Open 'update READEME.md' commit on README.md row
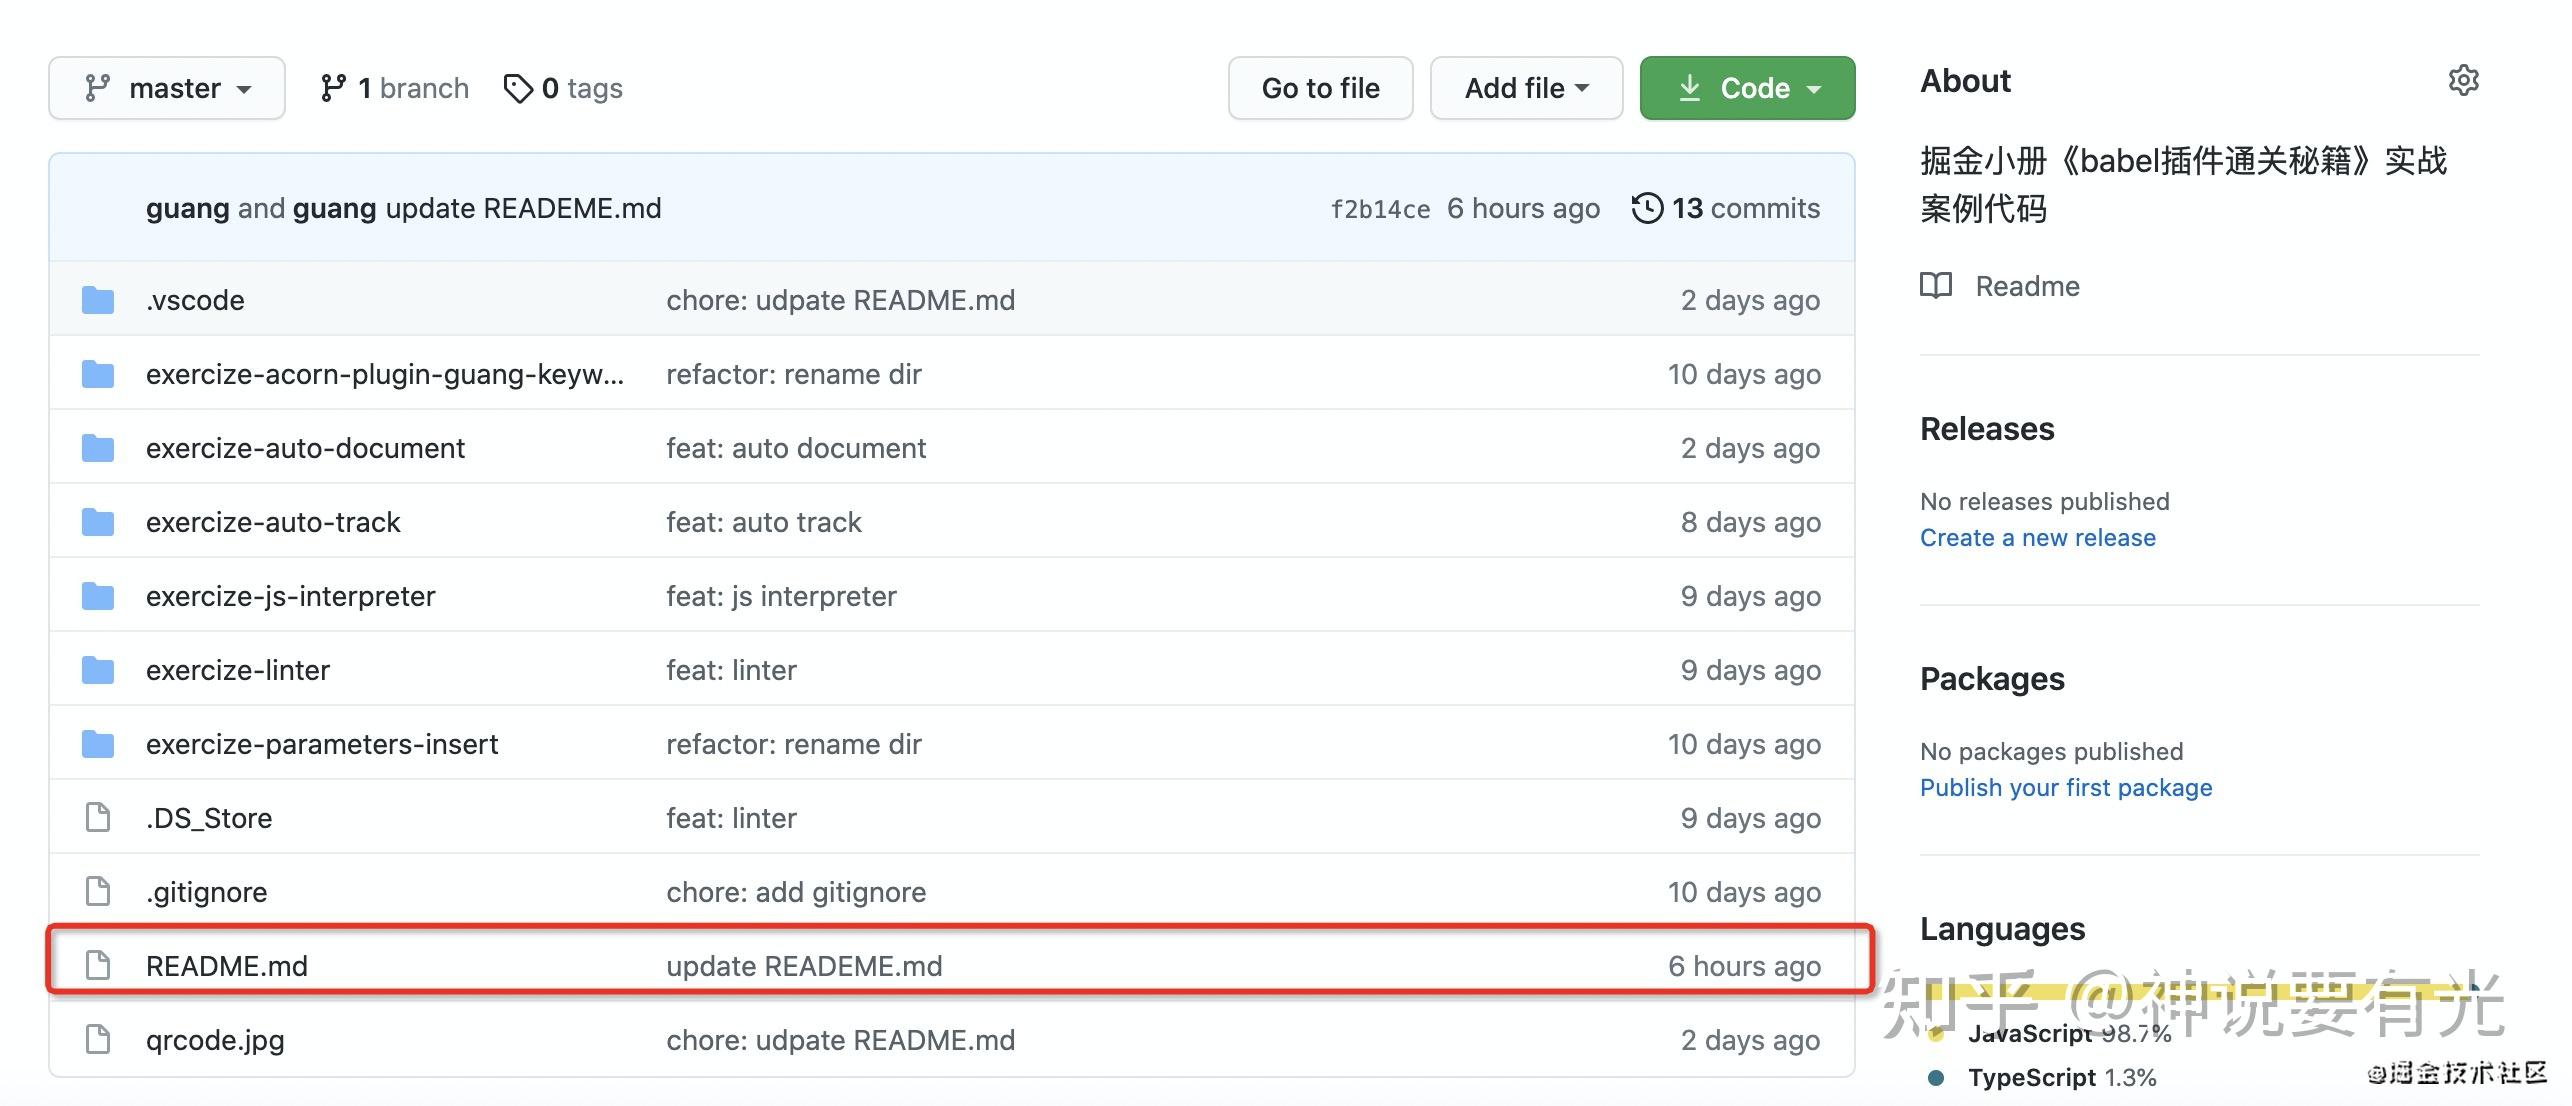The image size is (2572, 1106). point(805,966)
